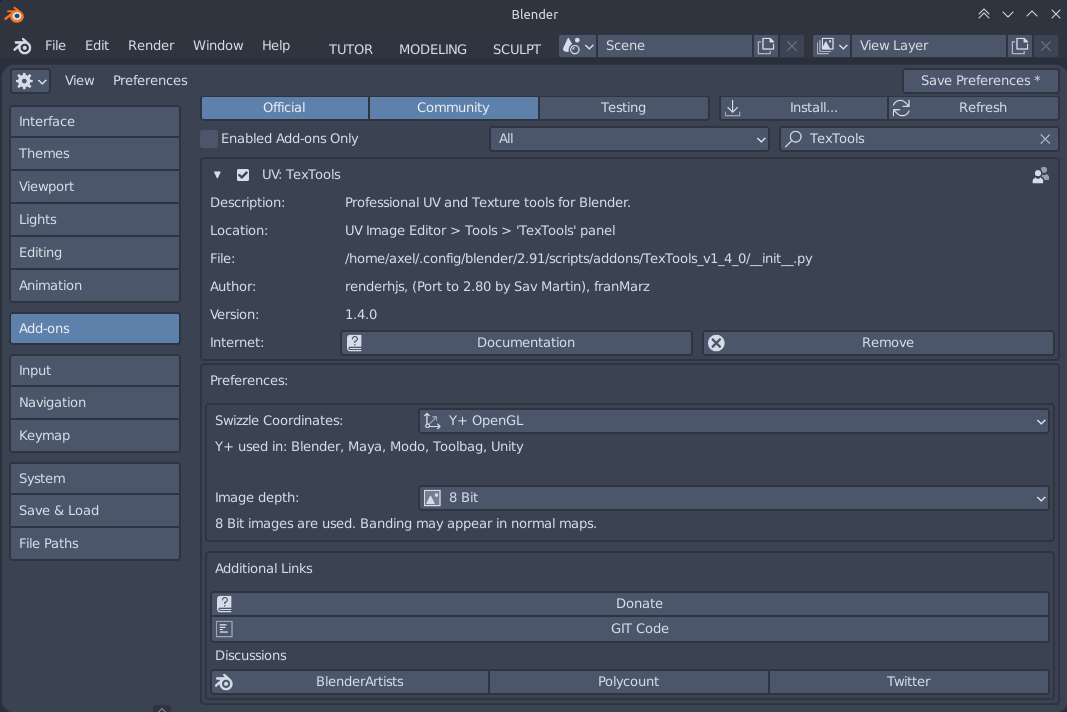1067x712 pixels.
Task: Open BlenderArtists discussion link
Action: (350, 681)
